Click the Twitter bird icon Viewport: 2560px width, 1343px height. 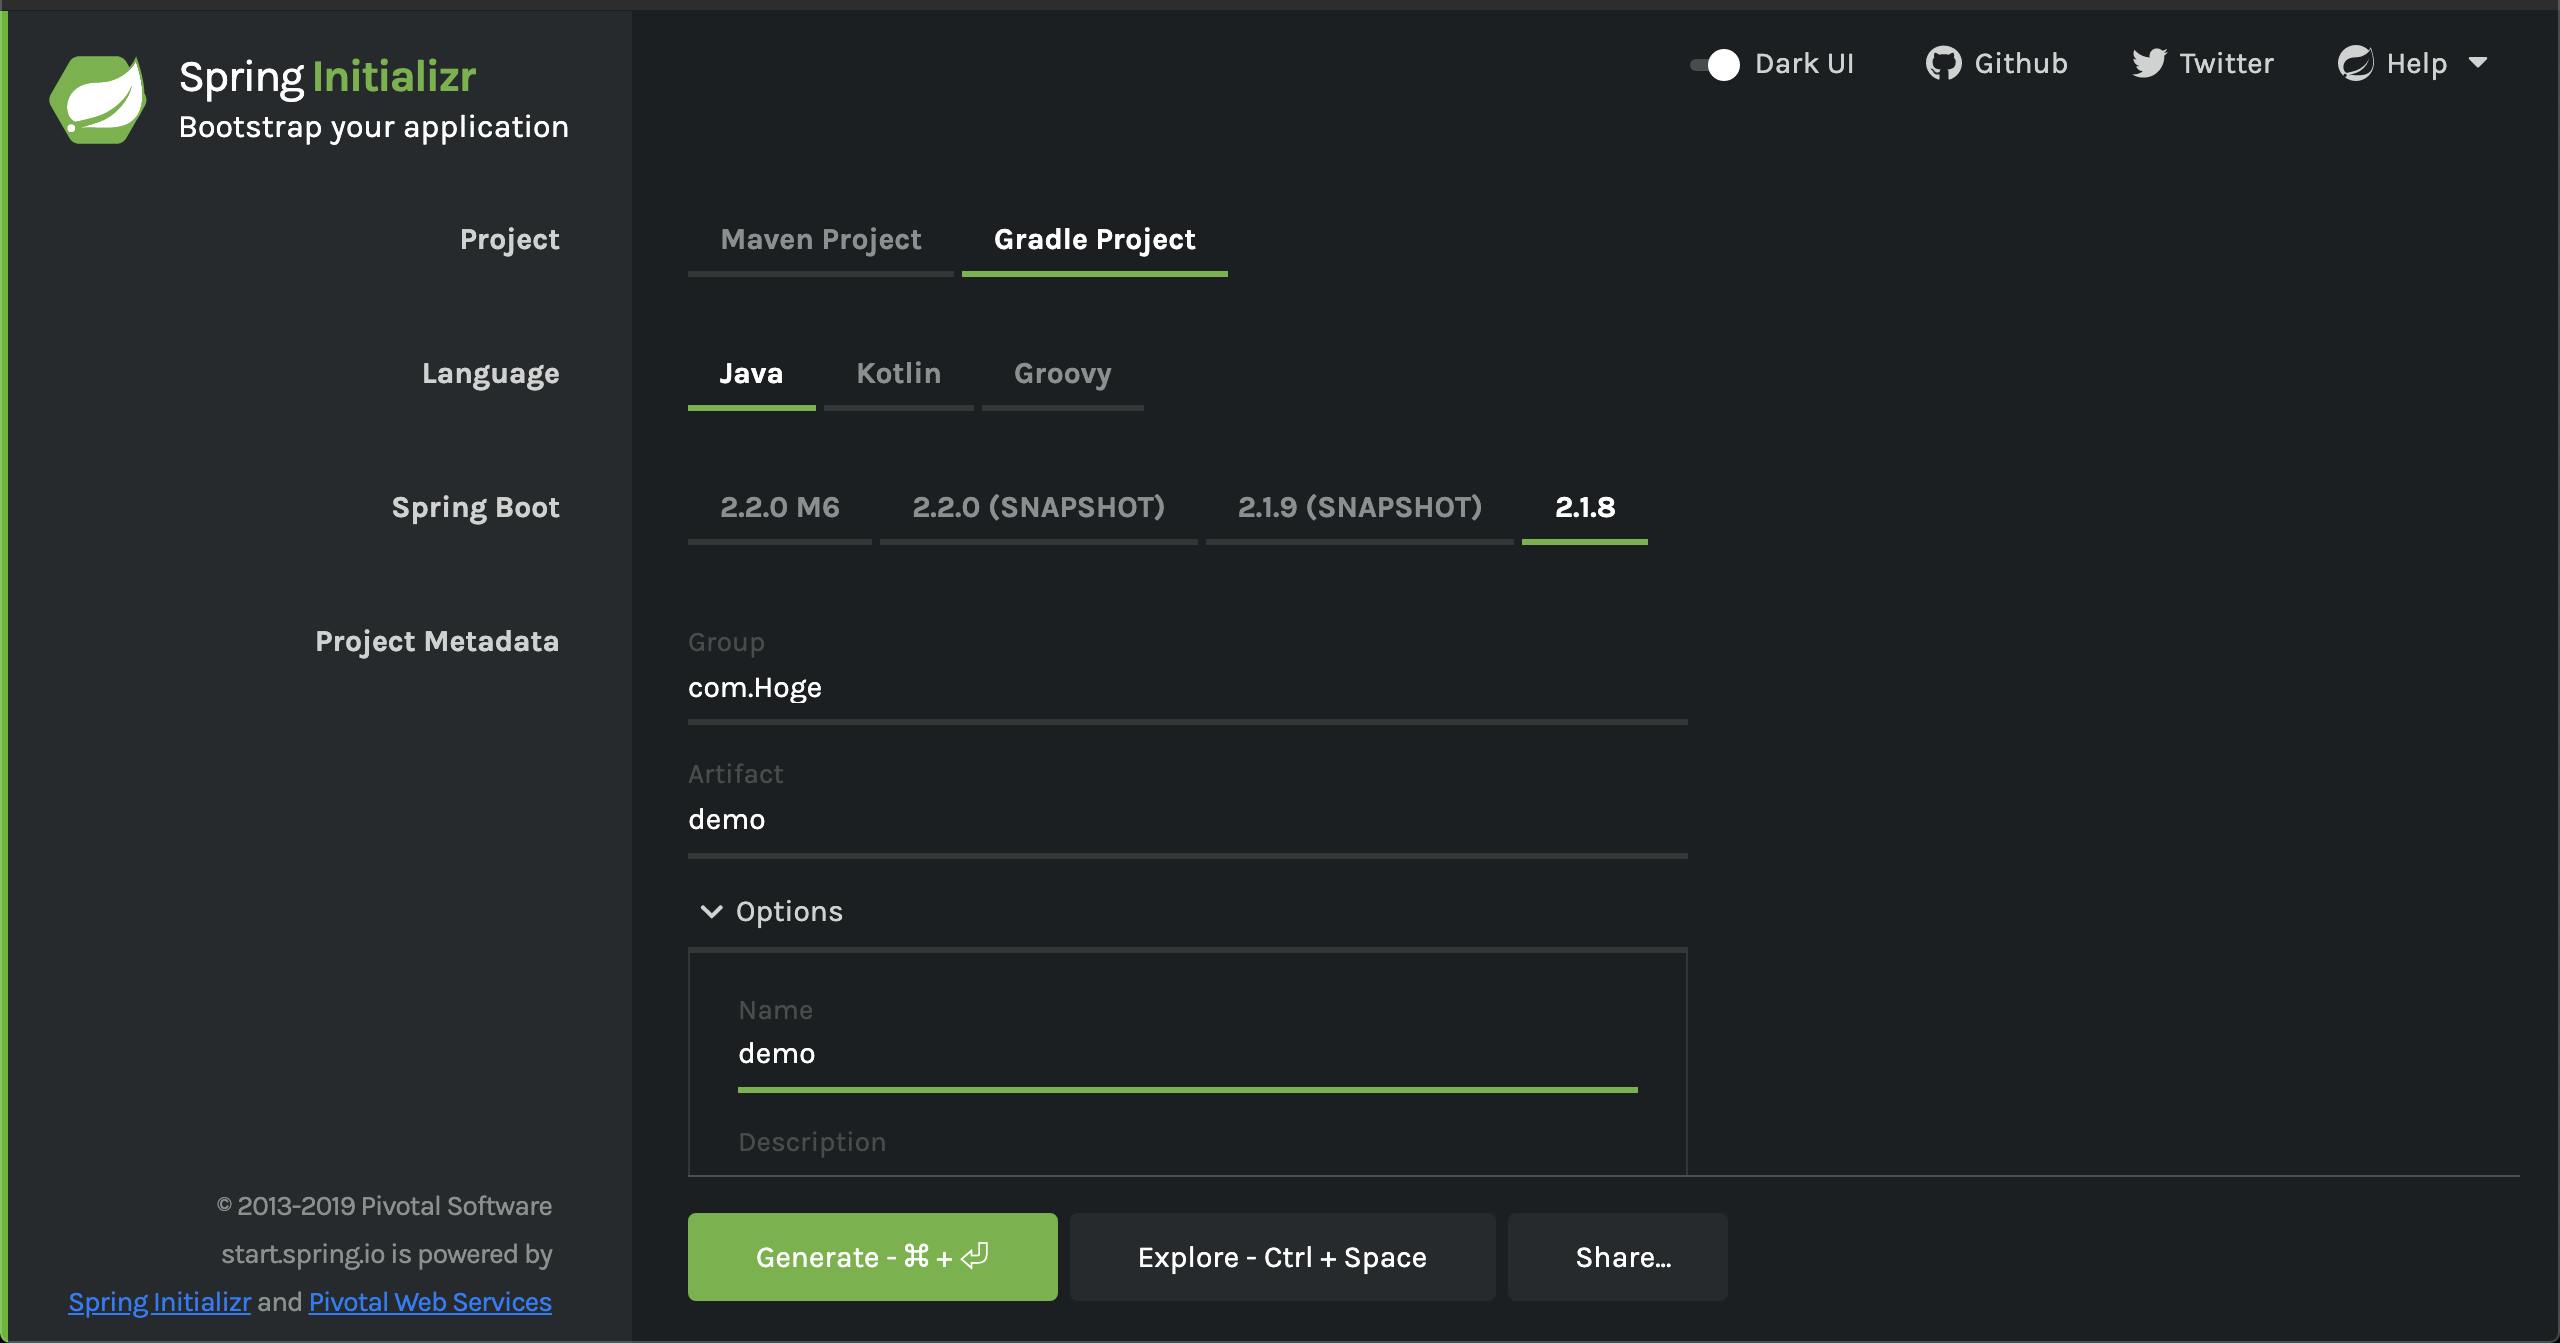[x=2149, y=63]
